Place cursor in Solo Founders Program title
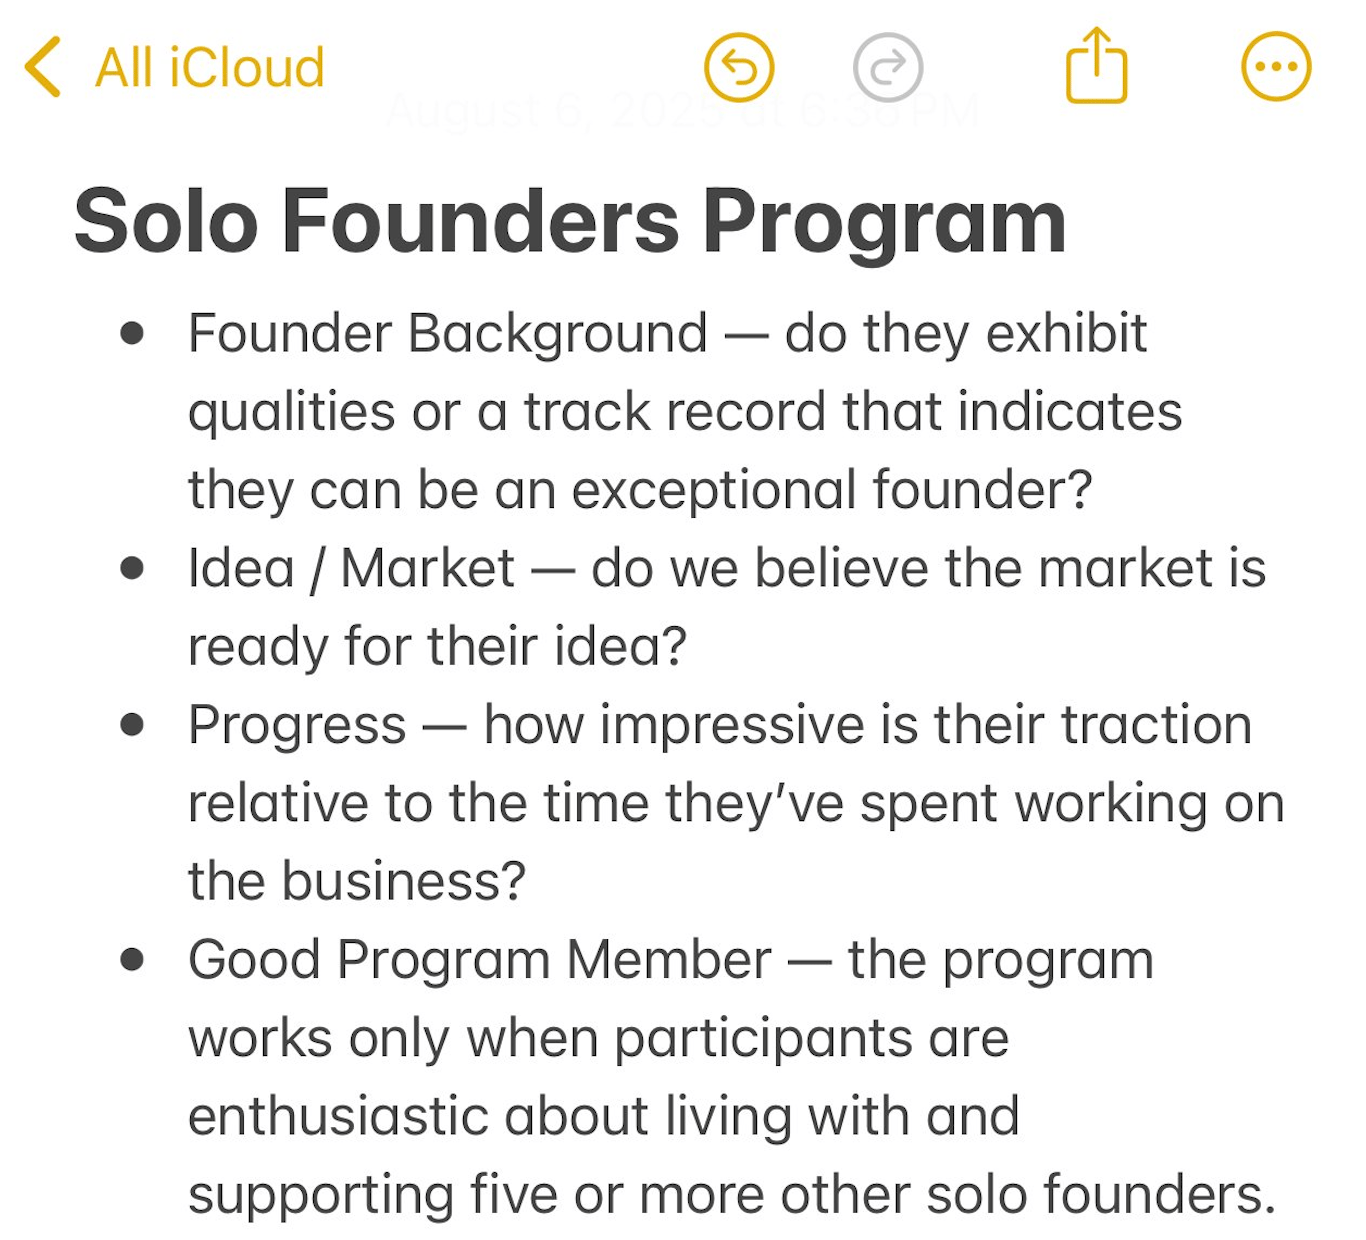 coord(570,222)
